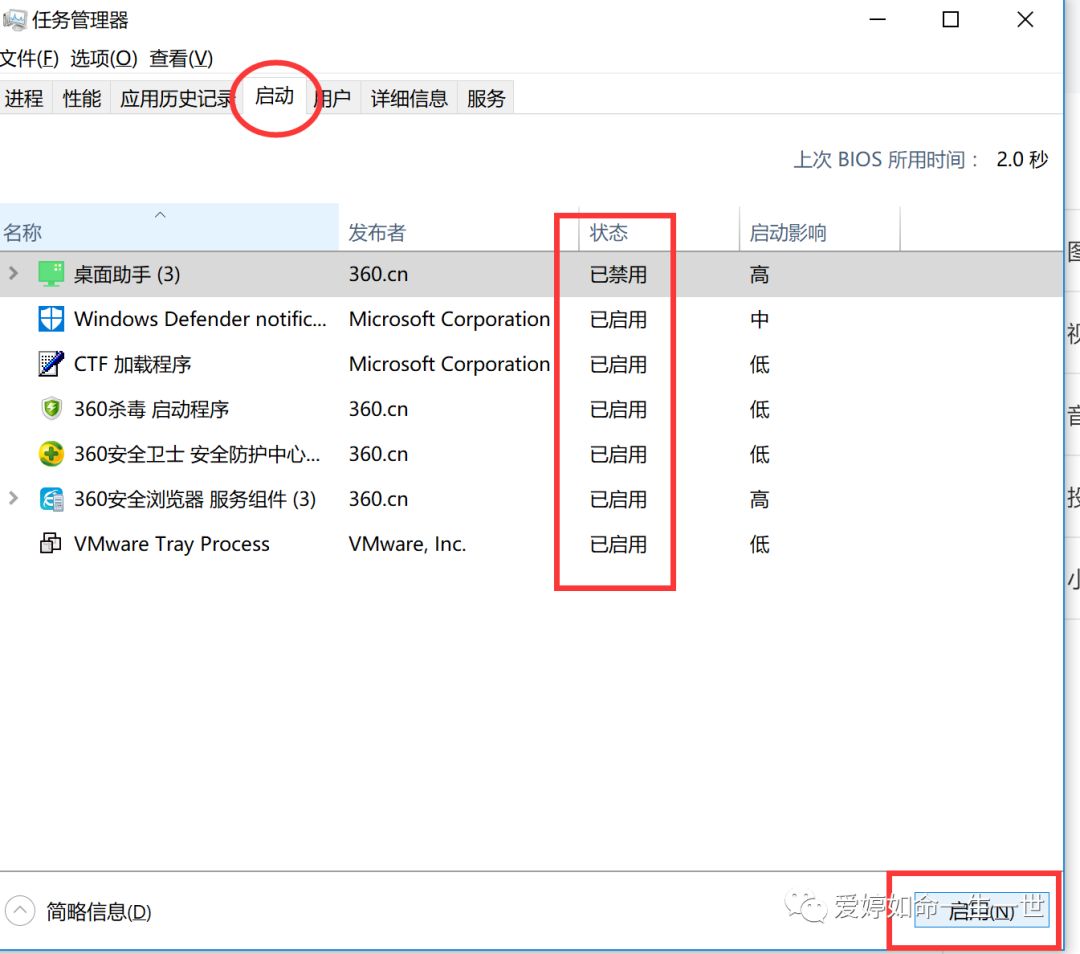Switch to the 用户 tab

[333, 98]
